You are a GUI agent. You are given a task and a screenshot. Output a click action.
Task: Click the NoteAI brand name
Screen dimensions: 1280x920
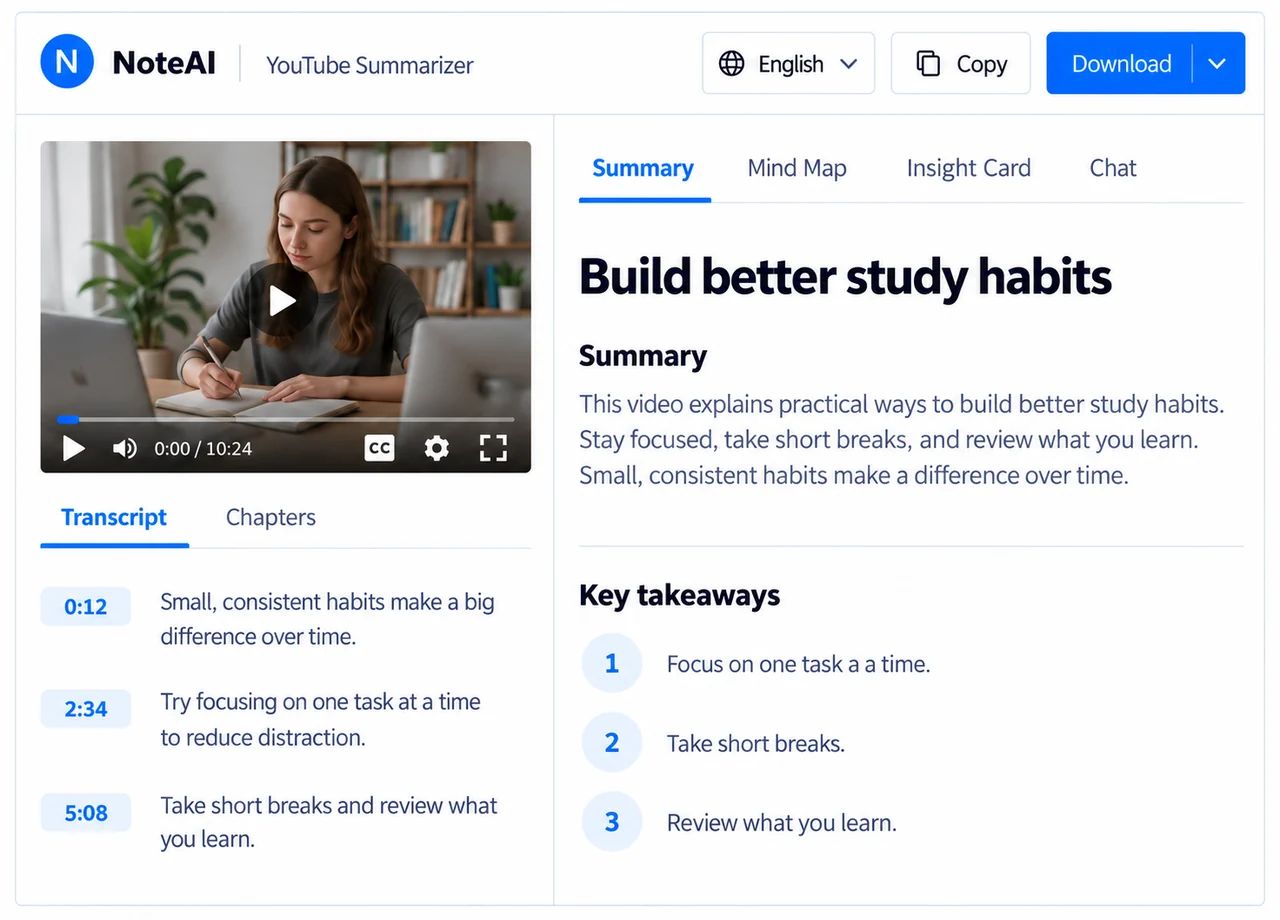(x=164, y=63)
